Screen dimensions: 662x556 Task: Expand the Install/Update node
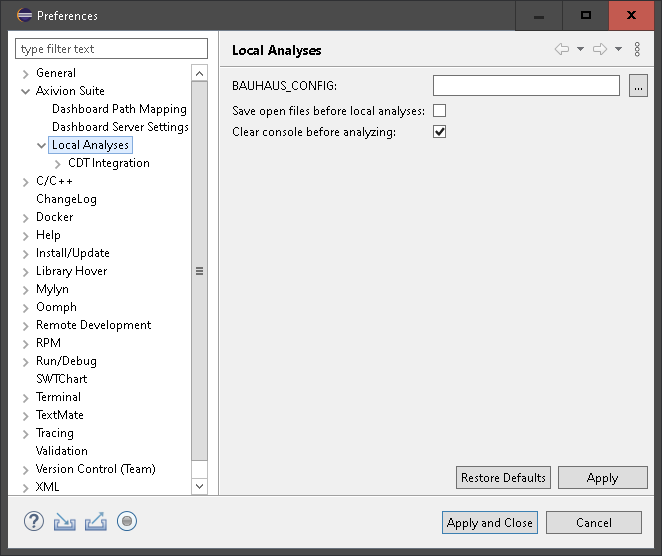[x=26, y=254]
